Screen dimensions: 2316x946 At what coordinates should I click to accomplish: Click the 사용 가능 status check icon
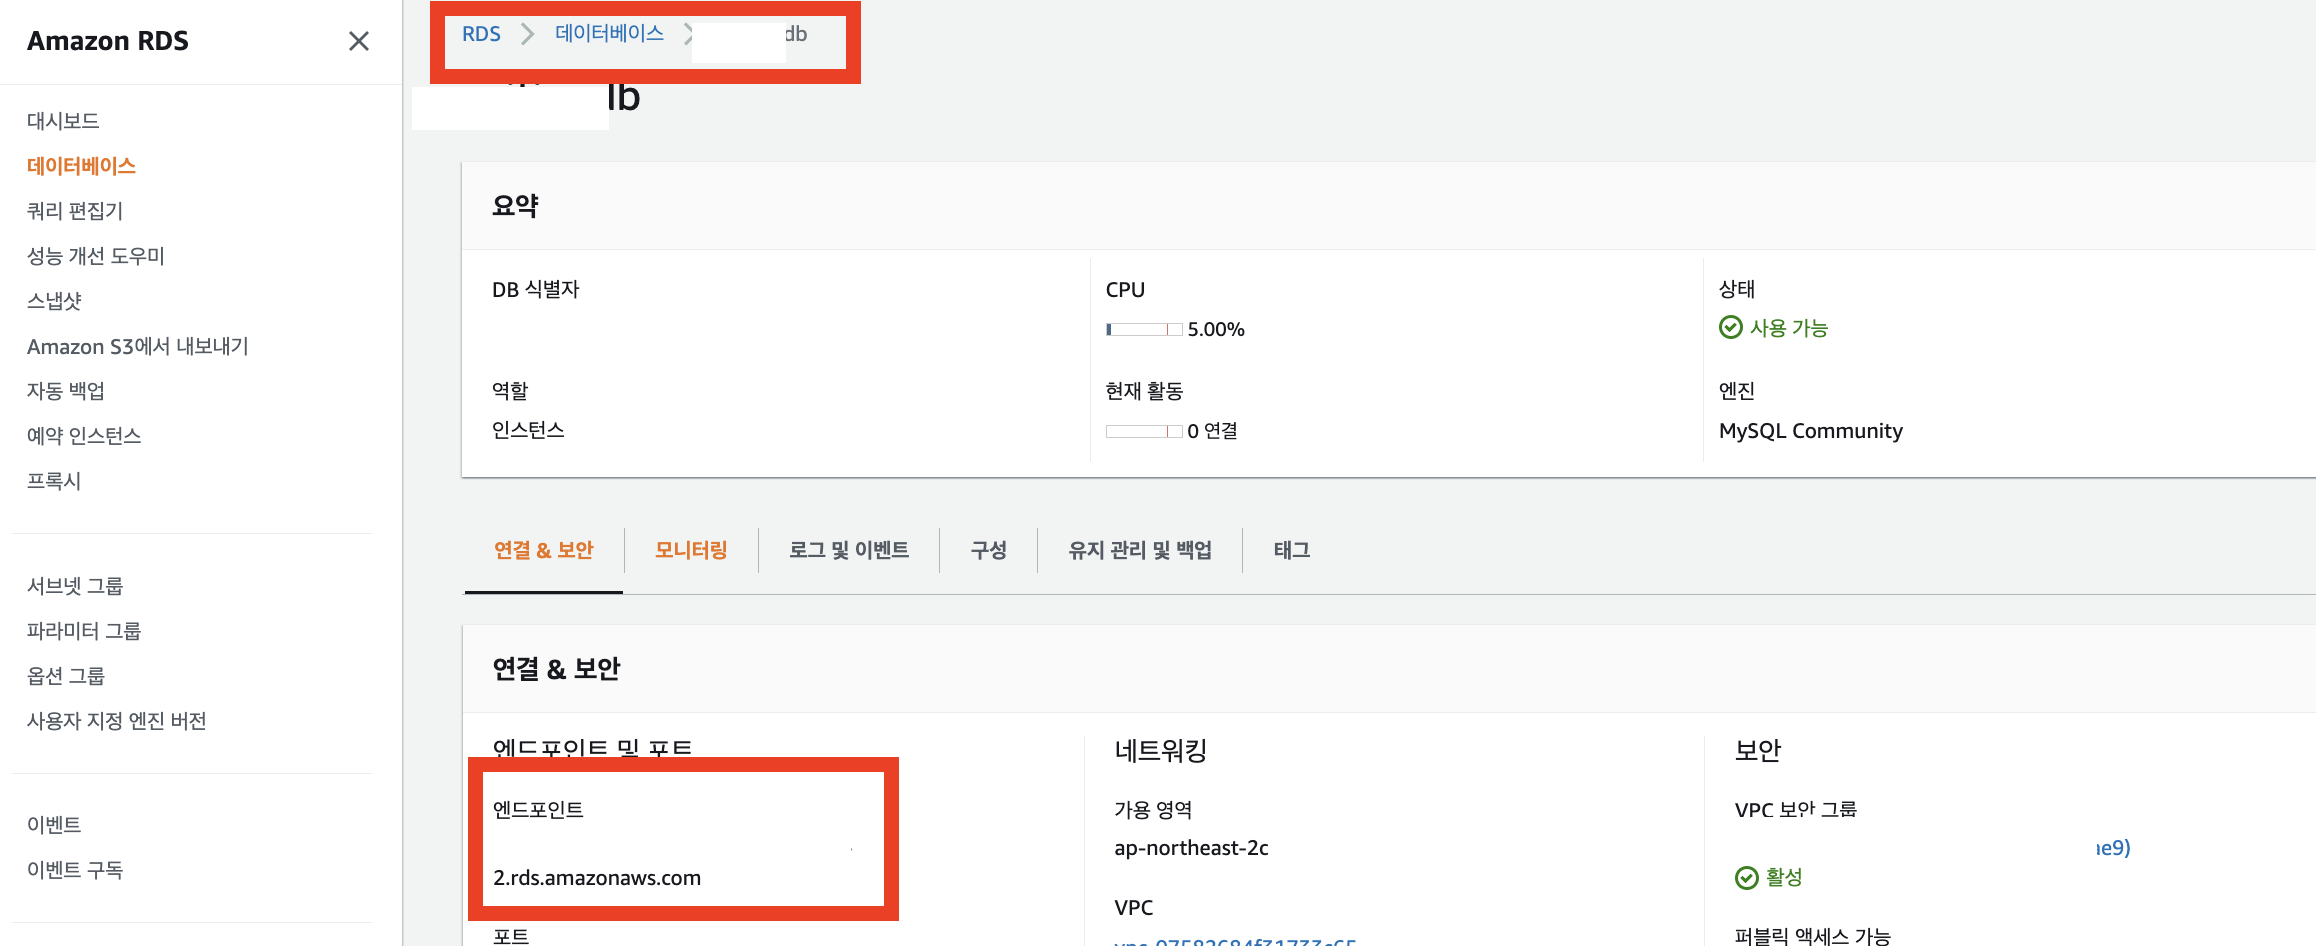pos(1730,327)
